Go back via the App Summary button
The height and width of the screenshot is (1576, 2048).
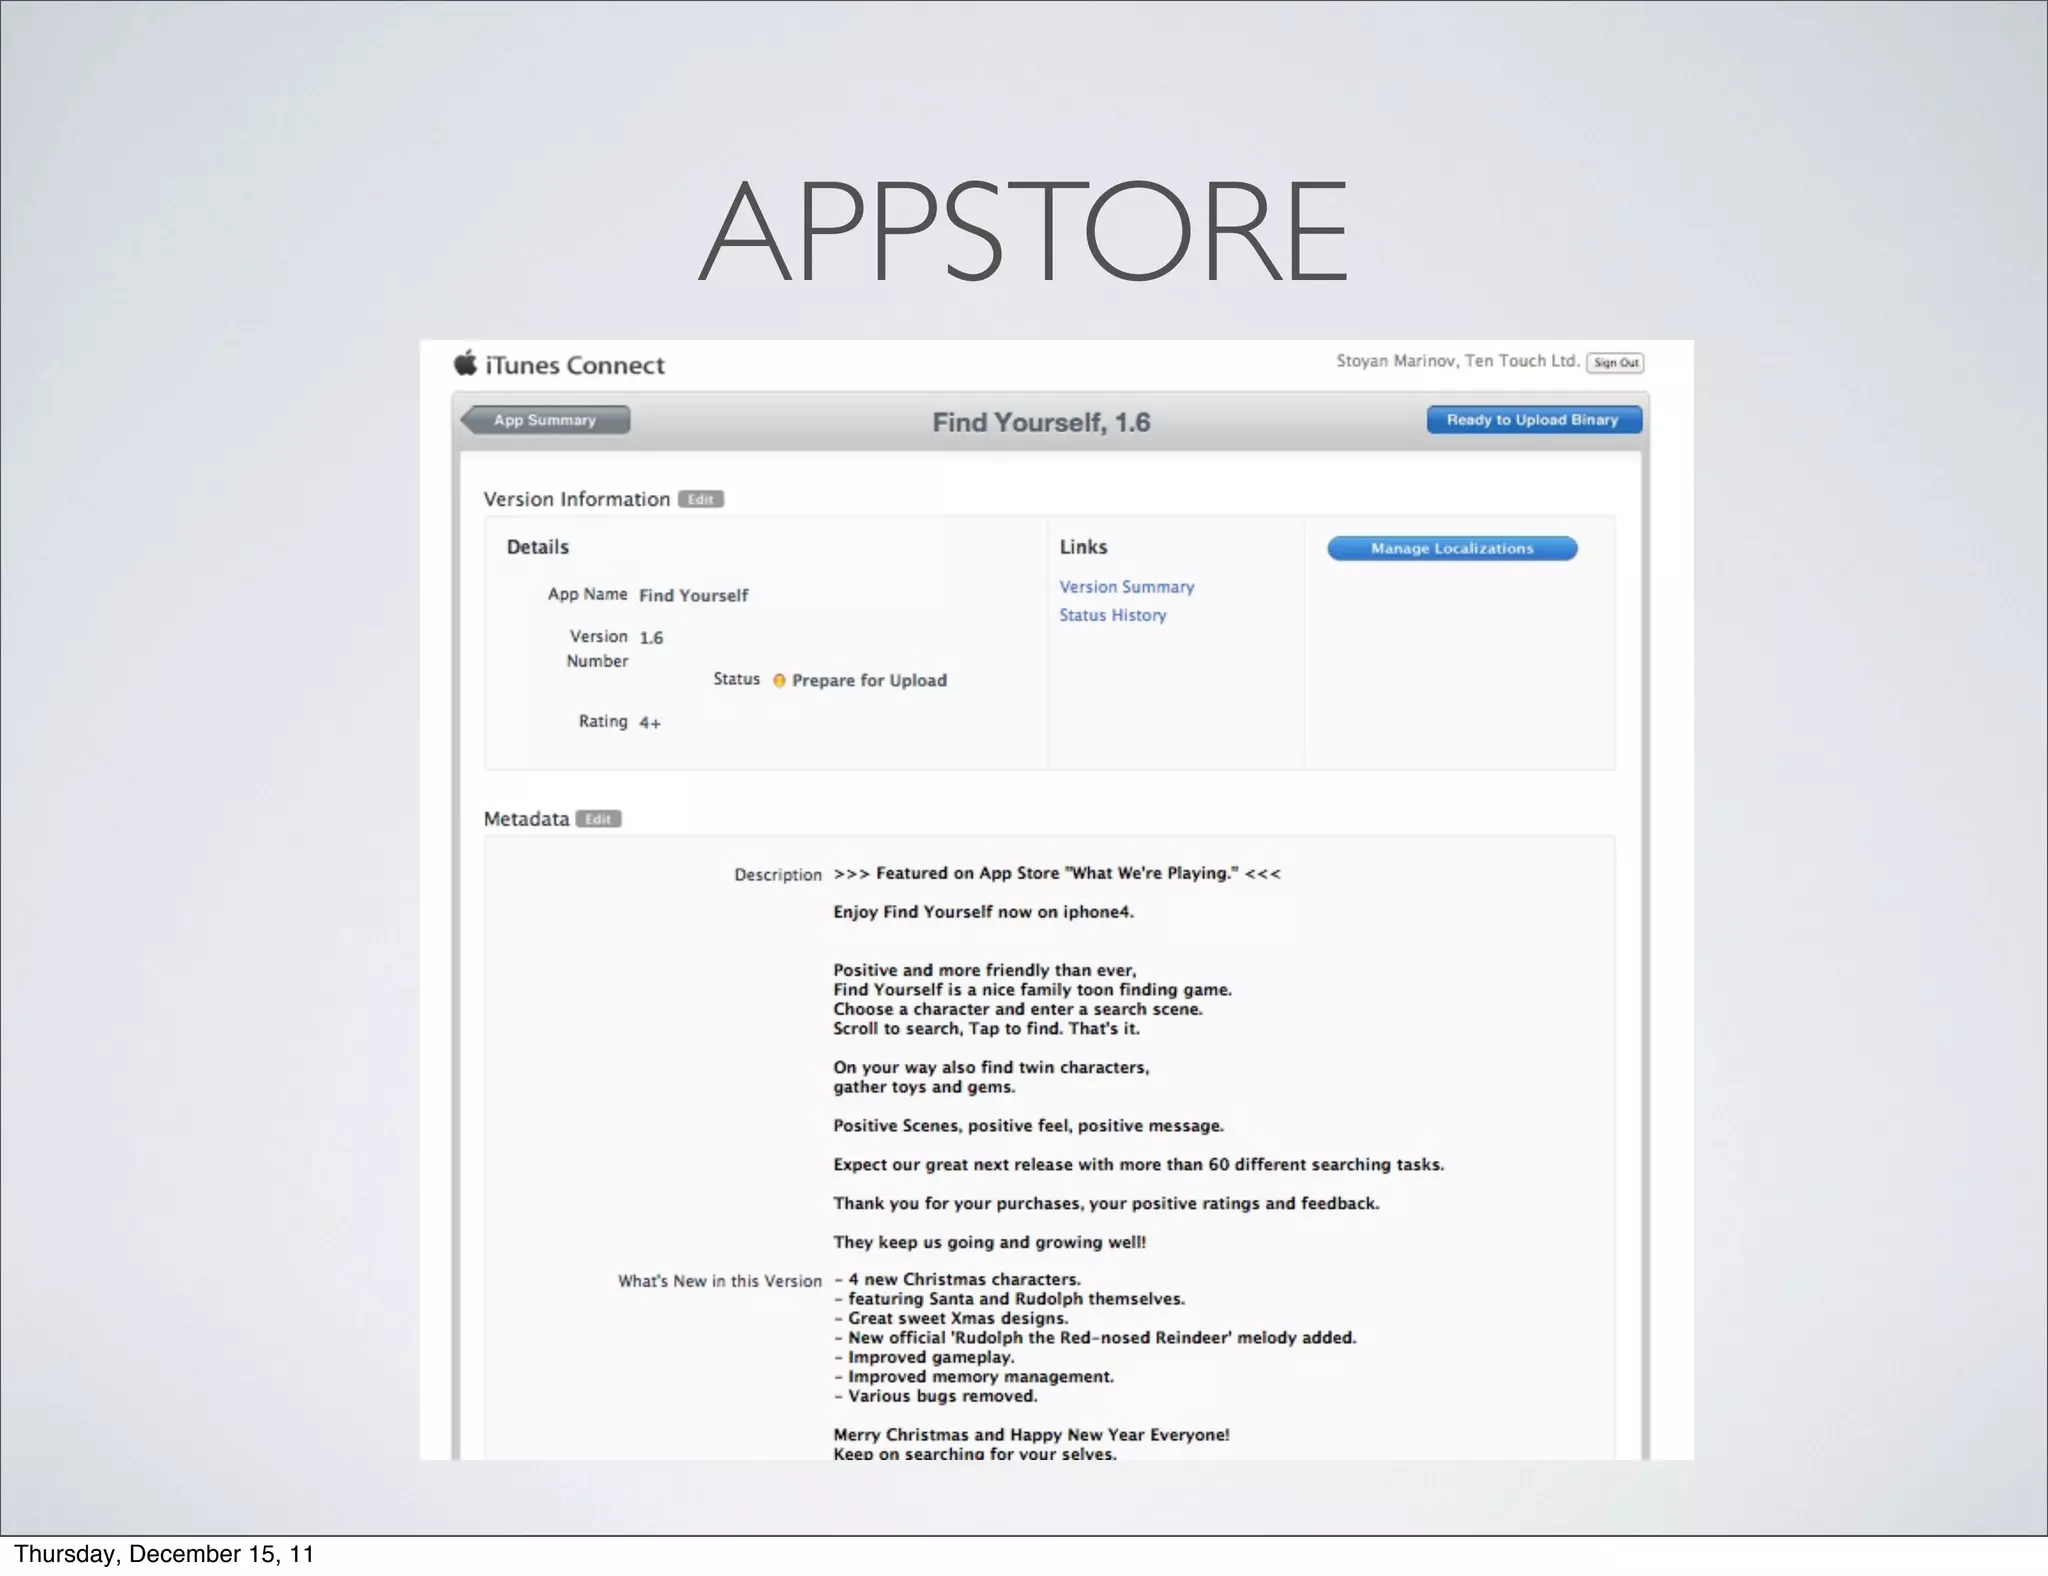[x=545, y=420]
